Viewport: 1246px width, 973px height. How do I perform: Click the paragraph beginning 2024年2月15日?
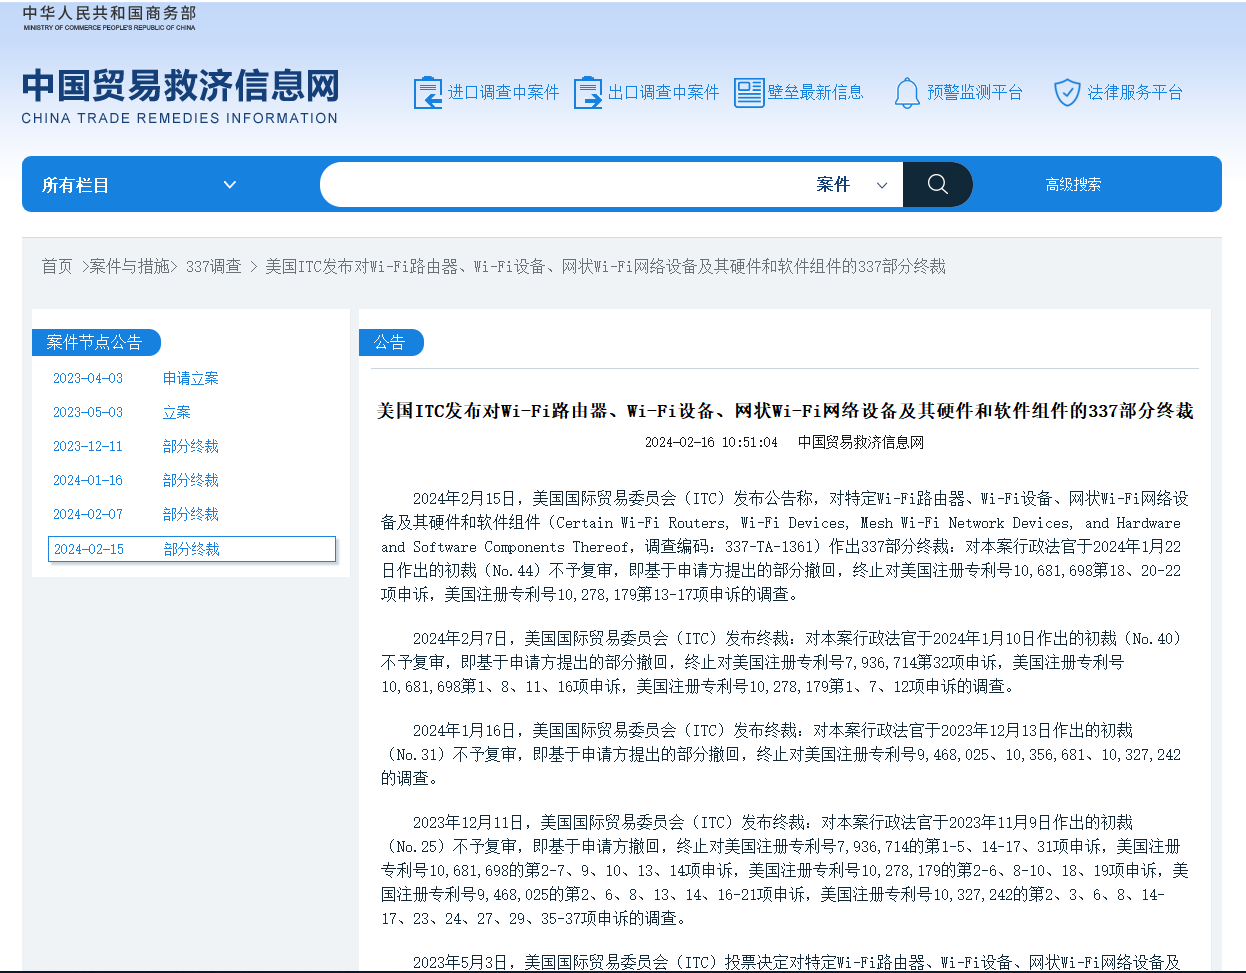pos(785,546)
